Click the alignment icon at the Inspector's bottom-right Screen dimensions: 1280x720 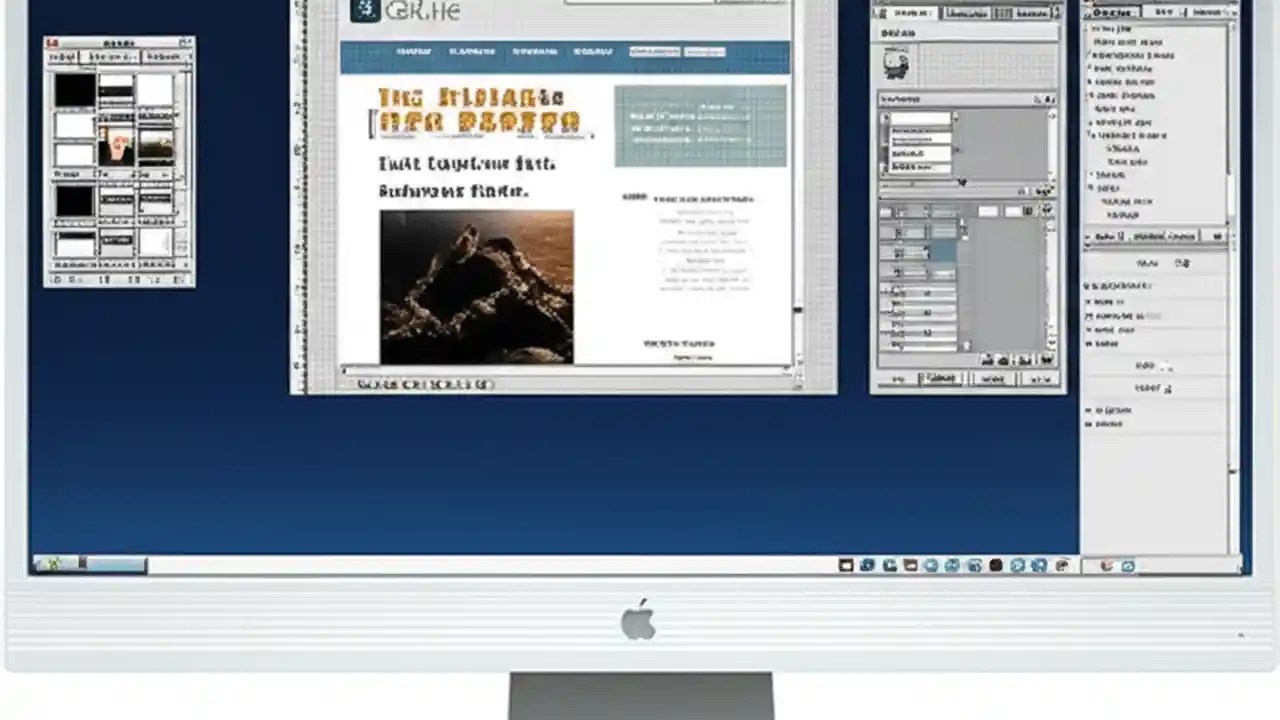tap(1045, 360)
